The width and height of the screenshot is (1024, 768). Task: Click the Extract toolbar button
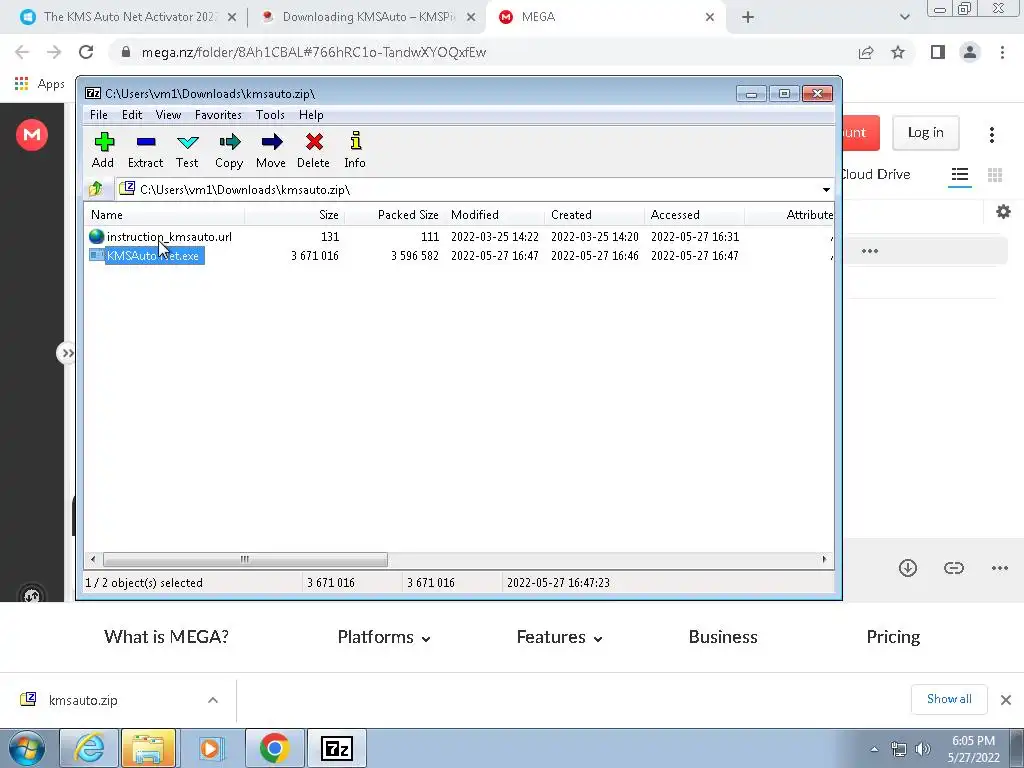click(x=145, y=150)
